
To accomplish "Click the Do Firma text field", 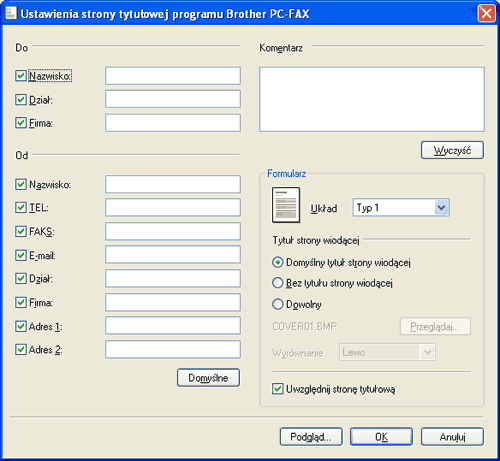I will [x=173, y=123].
